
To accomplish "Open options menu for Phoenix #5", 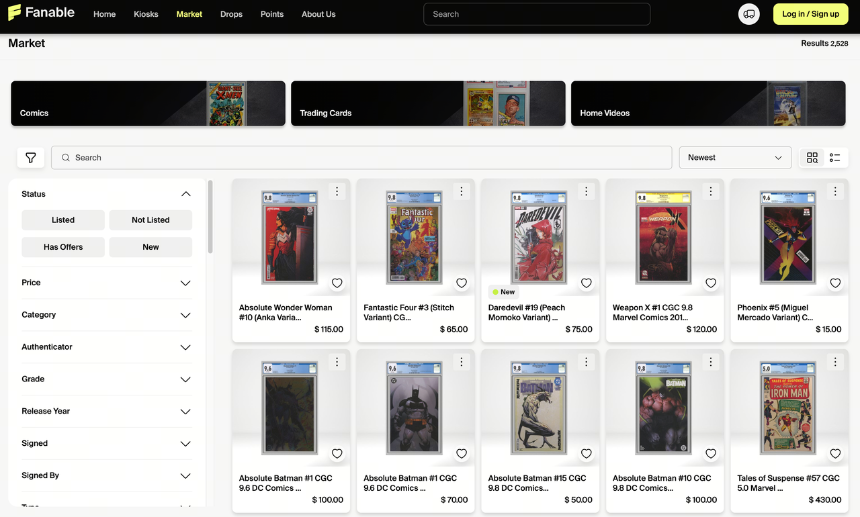I will coord(835,191).
